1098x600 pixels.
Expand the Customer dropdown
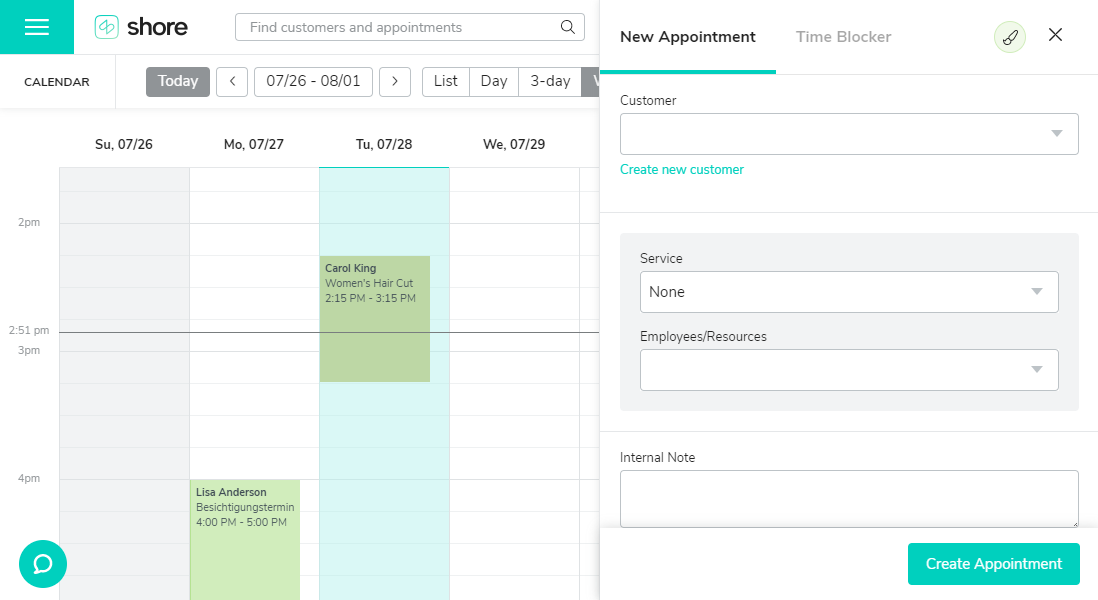849,134
